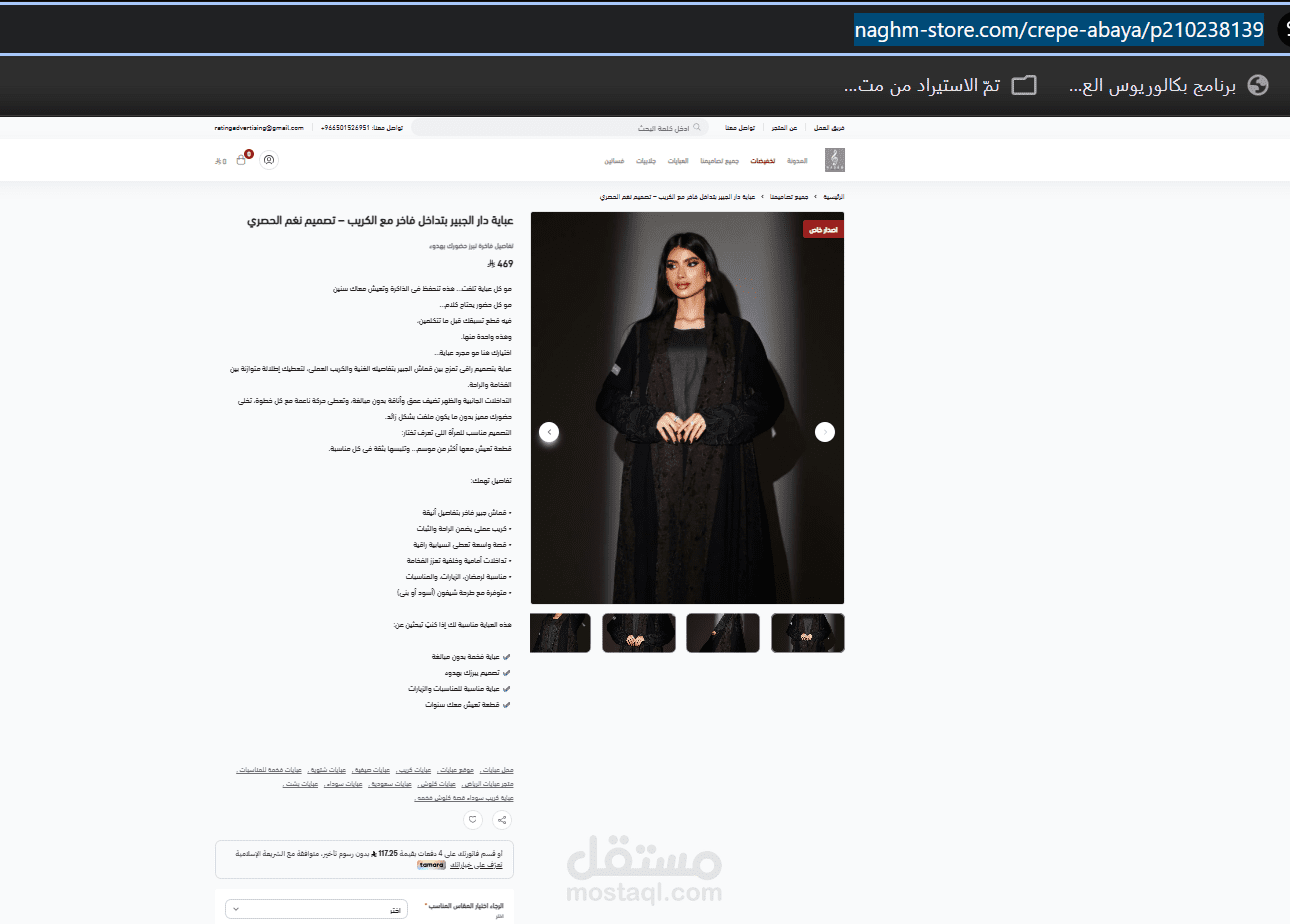The image size is (1290, 924).
Task: Click the عبايات كريب tag link
Action: click(413, 770)
